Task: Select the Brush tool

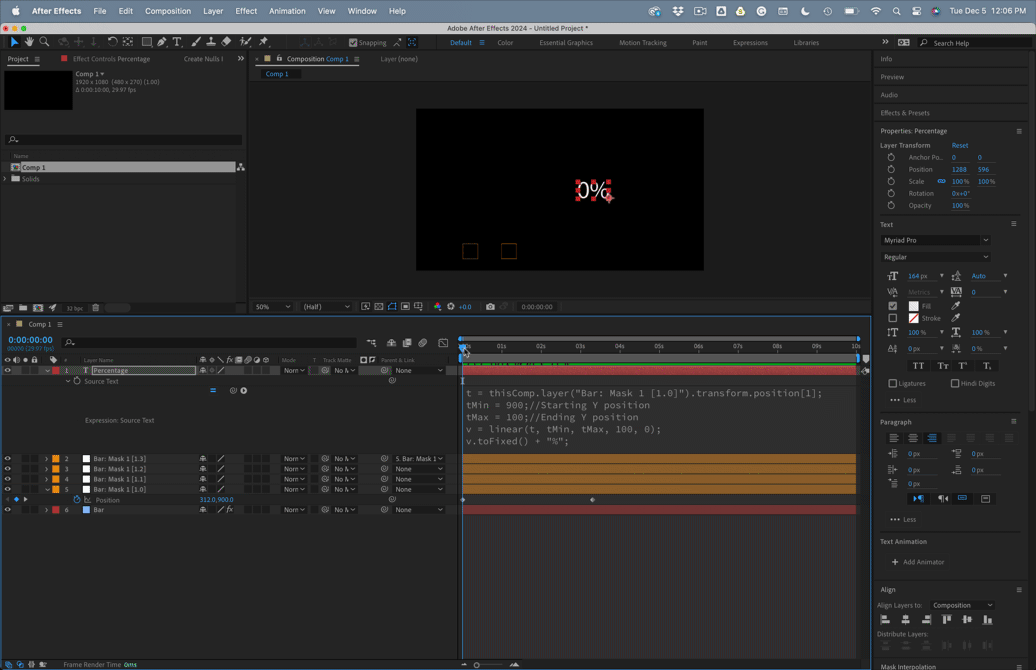Action: pyautogui.click(x=196, y=42)
